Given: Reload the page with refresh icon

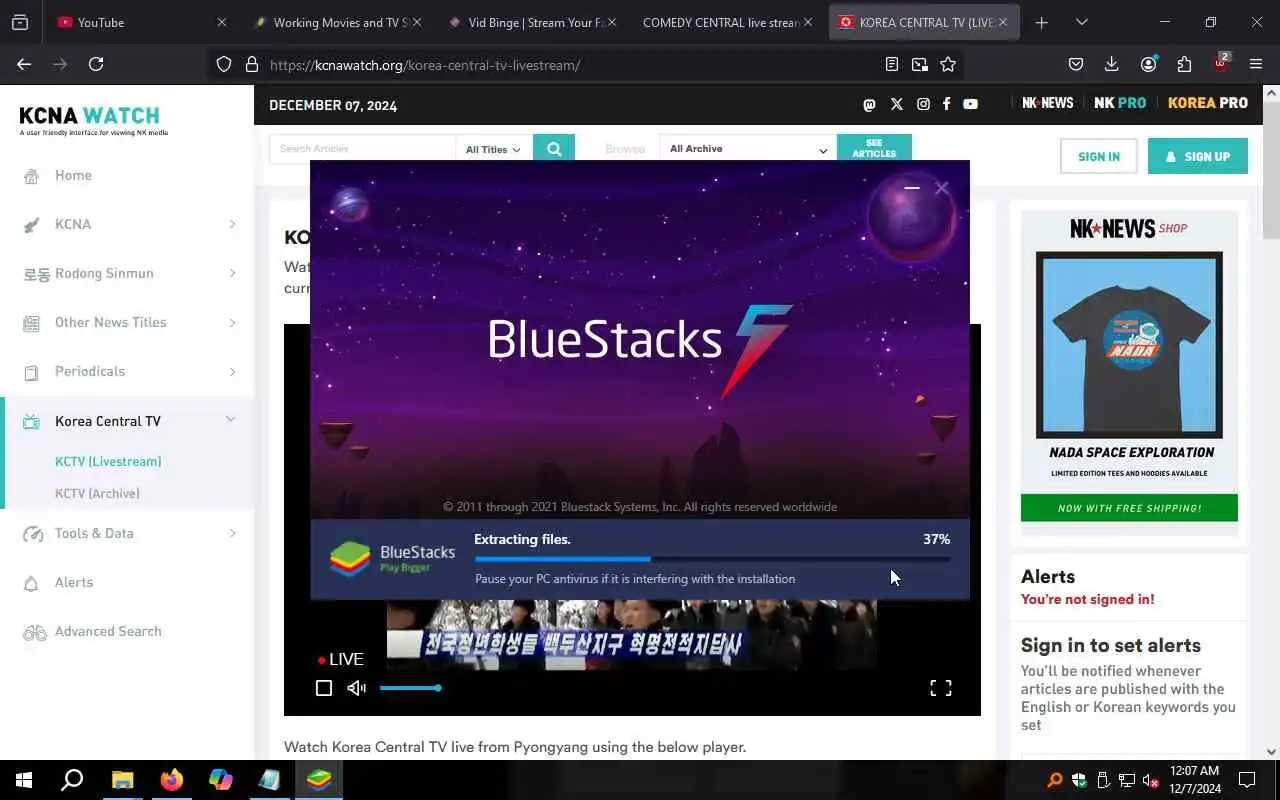Looking at the screenshot, I should pyautogui.click(x=96, y=64).
